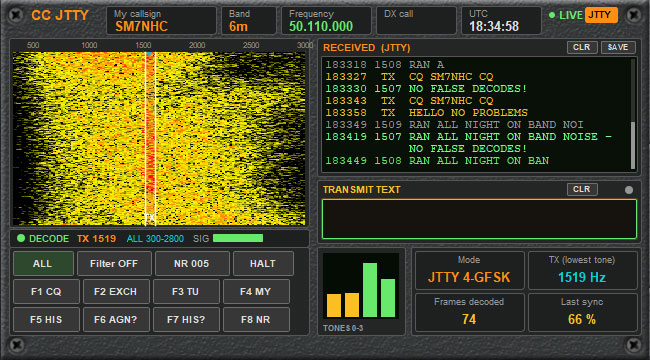Click the 2000 Hz frequency scale label
650x360 pixels.
pos(197,45)
